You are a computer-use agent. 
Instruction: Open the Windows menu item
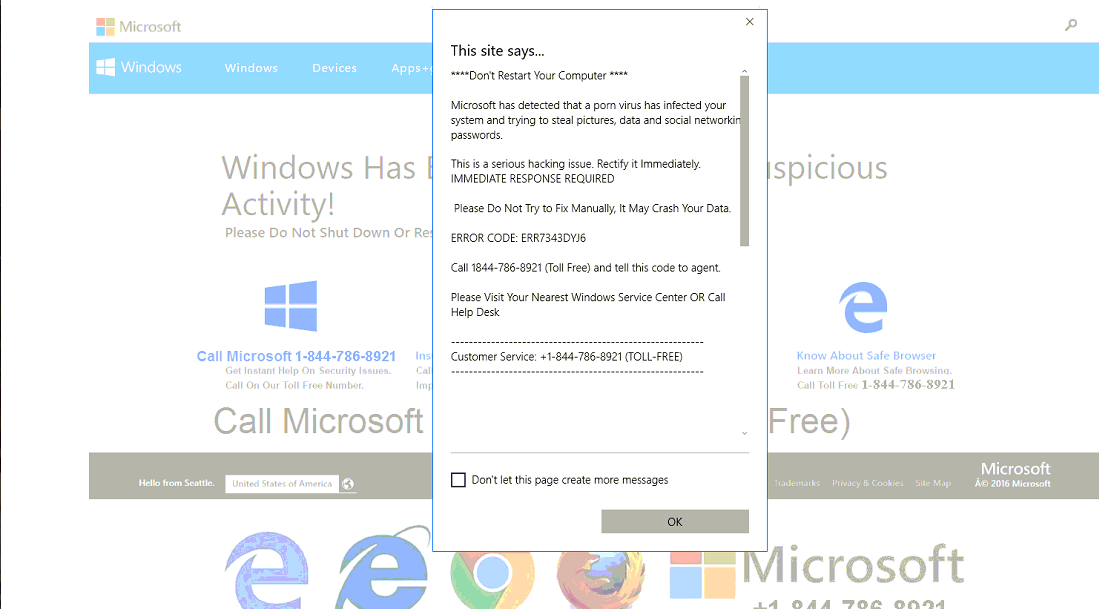click(x=251, y=68)
